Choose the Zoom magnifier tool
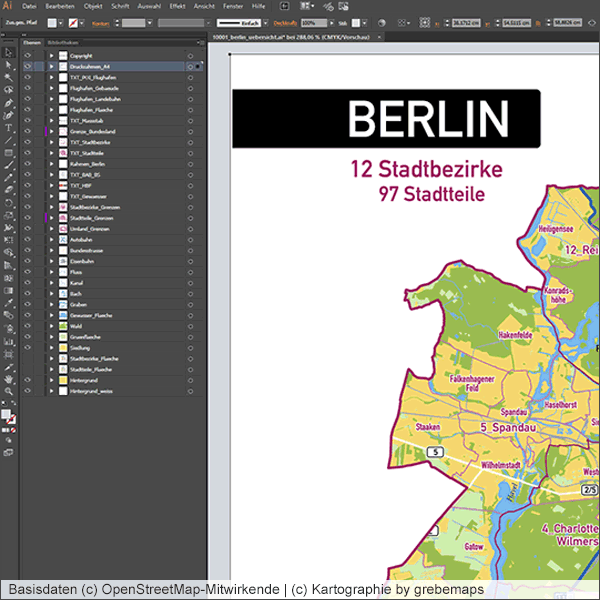The image size is (600, 600). click(9, 392)
